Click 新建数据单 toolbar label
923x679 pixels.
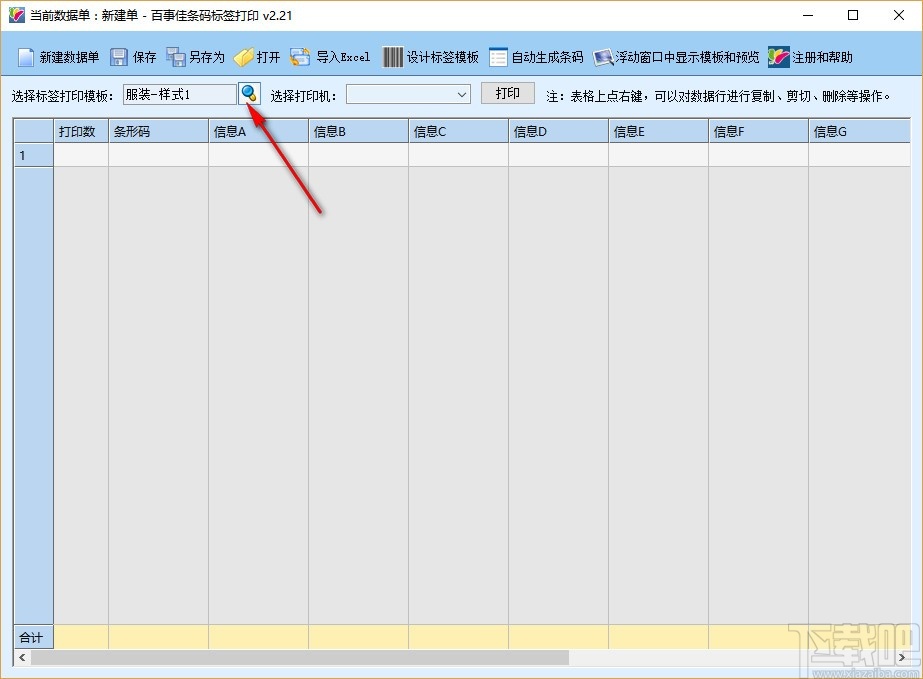coord(69,57)
